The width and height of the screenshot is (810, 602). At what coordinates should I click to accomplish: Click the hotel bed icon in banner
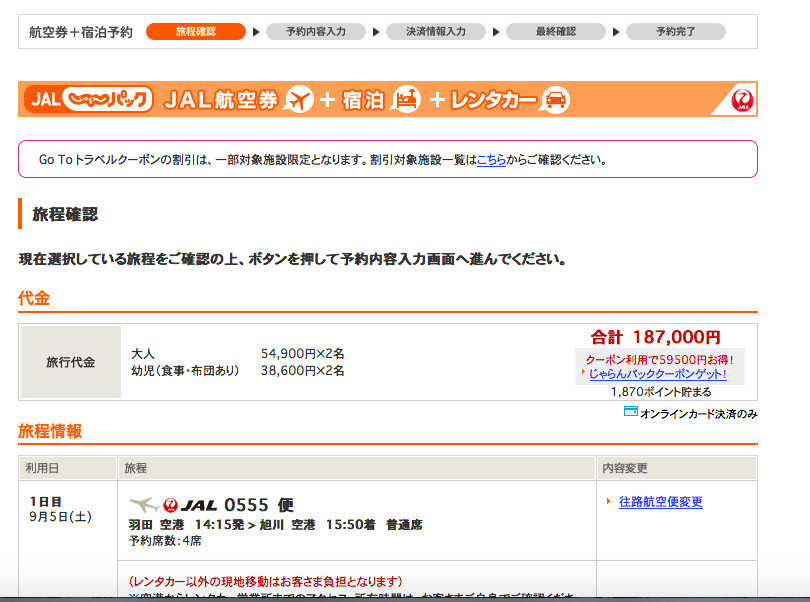click(406, 99)
